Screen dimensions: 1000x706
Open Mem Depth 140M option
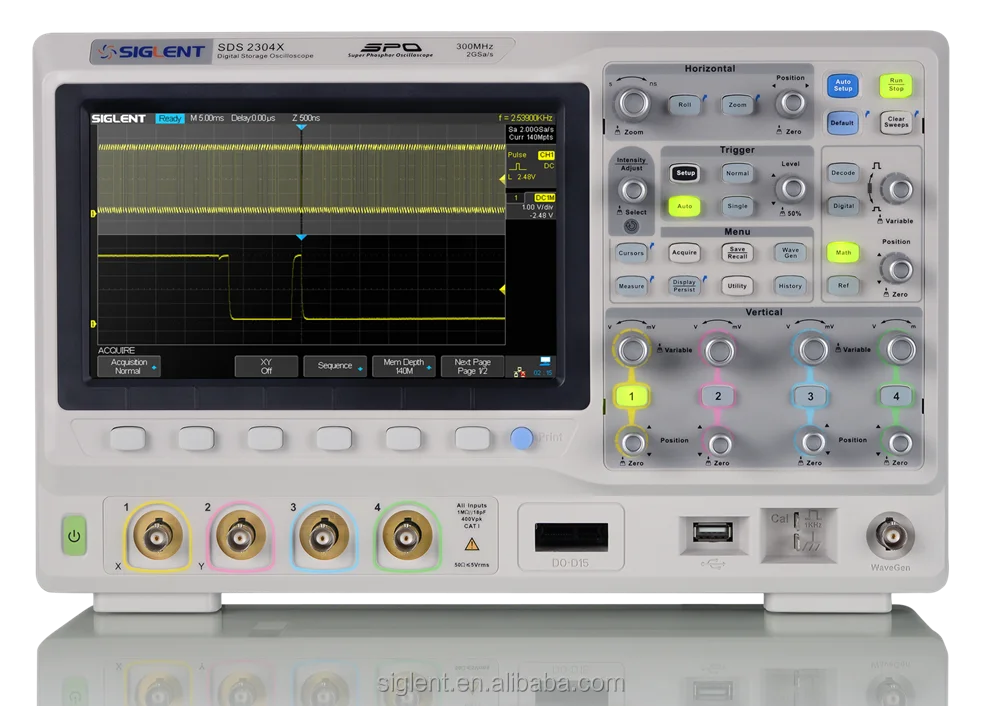point(404,366)
